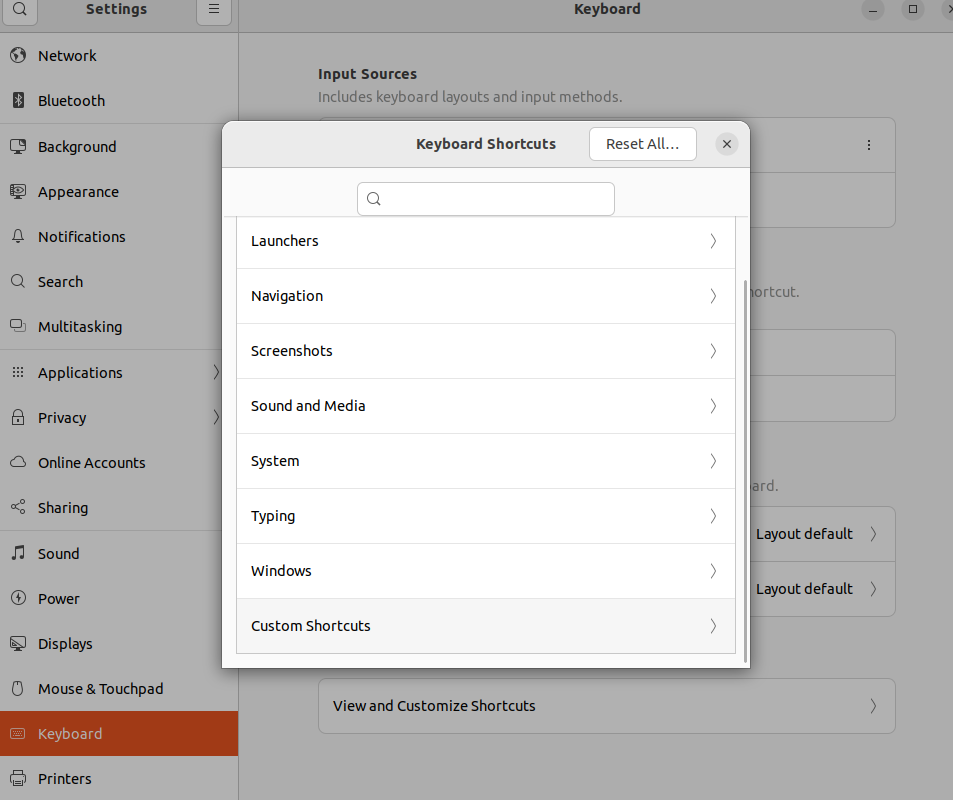Image resolution: width=953 pixels, height=800 pixels.
Task: Click the first Layout default row
Action: (822, 534)
